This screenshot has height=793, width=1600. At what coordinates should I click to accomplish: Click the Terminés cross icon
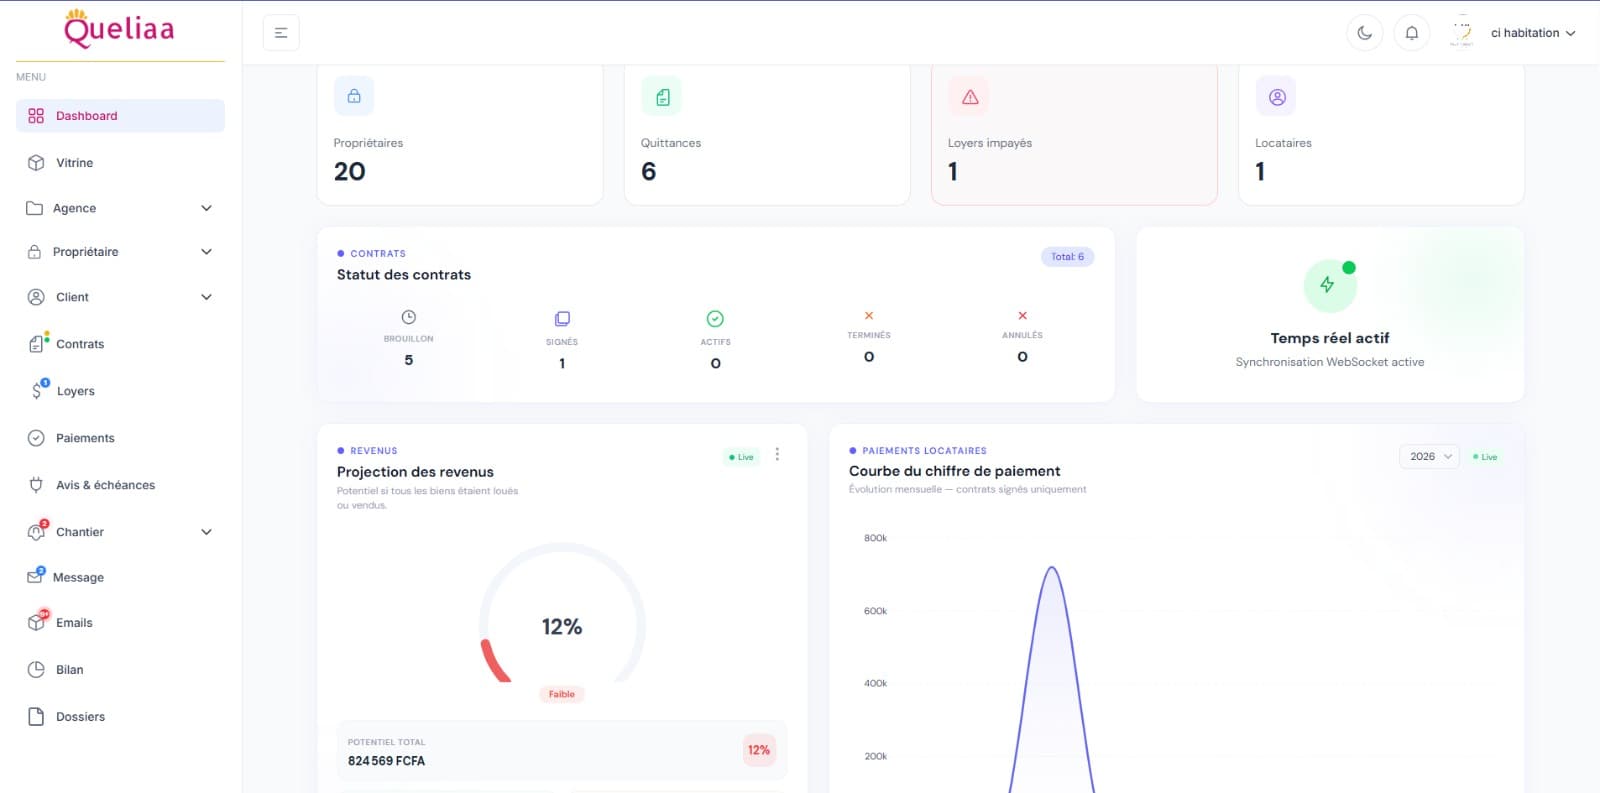869,315
